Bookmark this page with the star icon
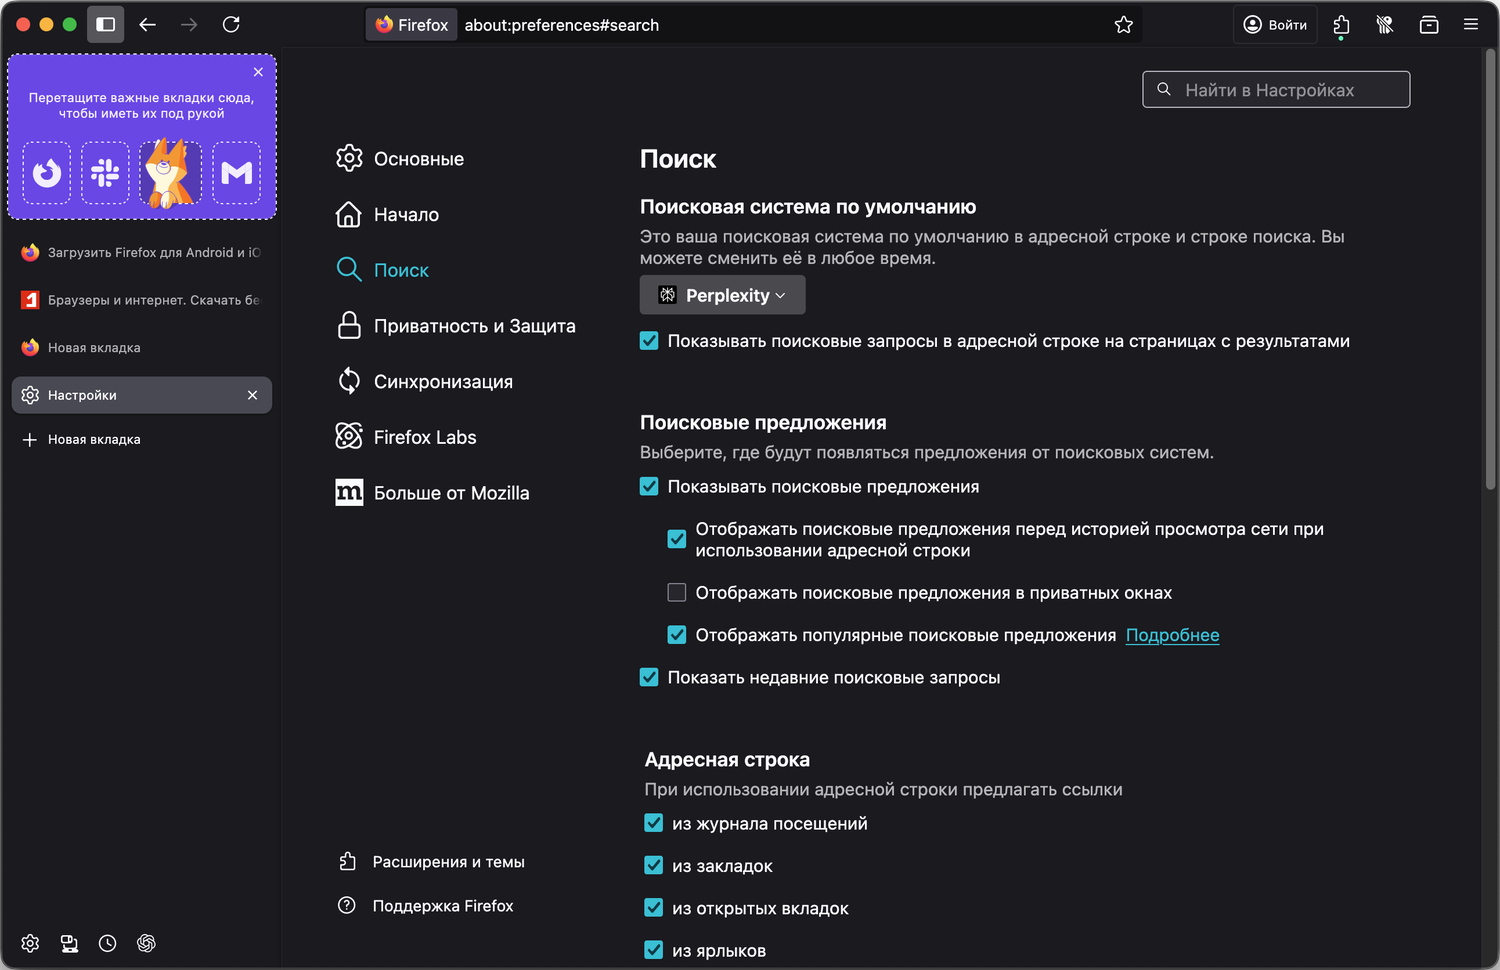Screen dimensions: 1500x970 click(1124, 25)
